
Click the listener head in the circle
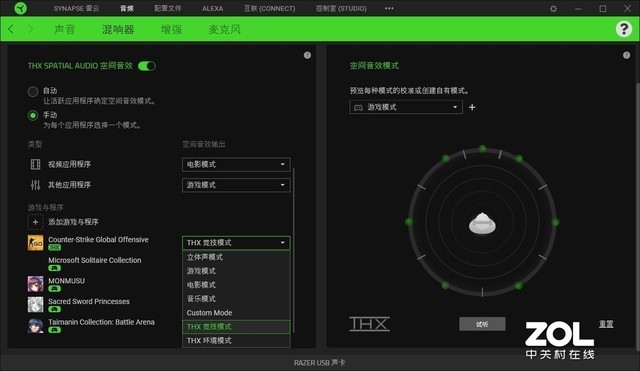tap(482, 223)
